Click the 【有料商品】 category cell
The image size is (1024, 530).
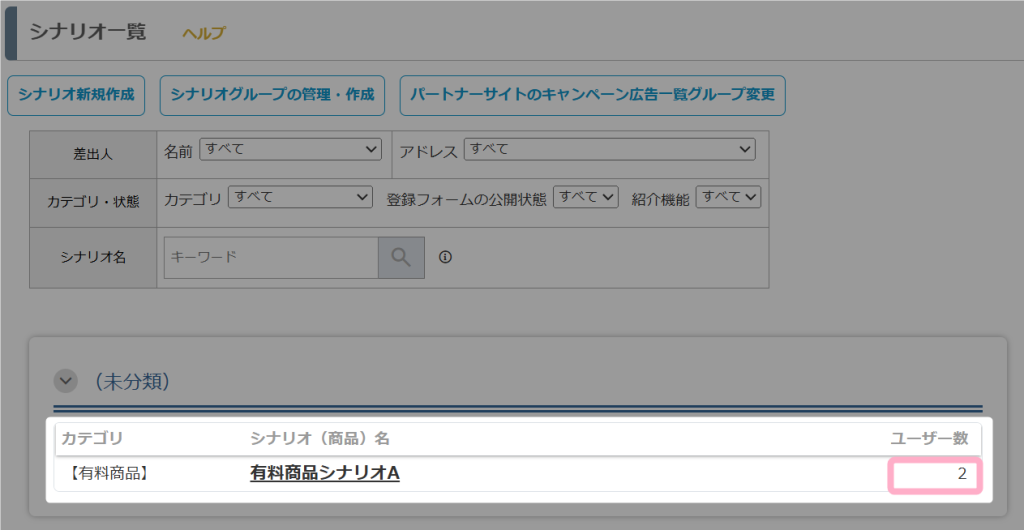pyautogui.click(x=107, y=474)
